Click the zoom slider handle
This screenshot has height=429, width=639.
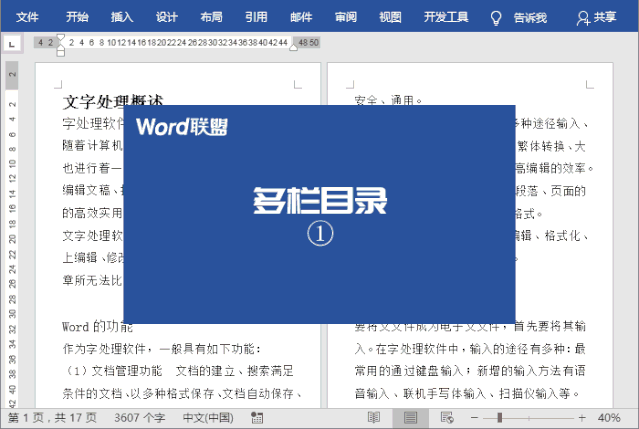tap(500, 418)
